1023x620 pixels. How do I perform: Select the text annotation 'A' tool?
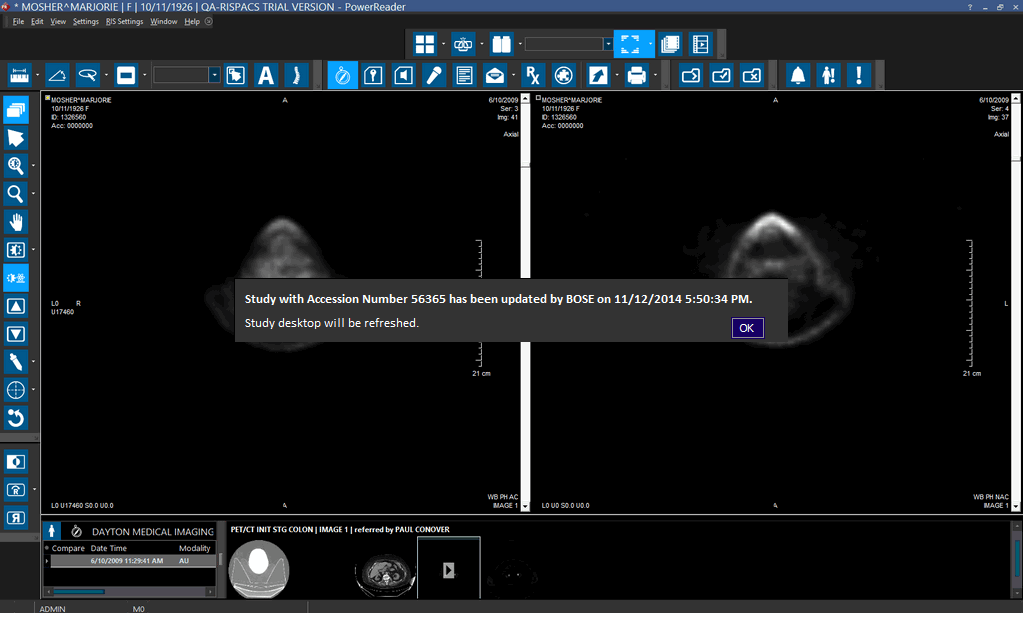pos(266,75)
